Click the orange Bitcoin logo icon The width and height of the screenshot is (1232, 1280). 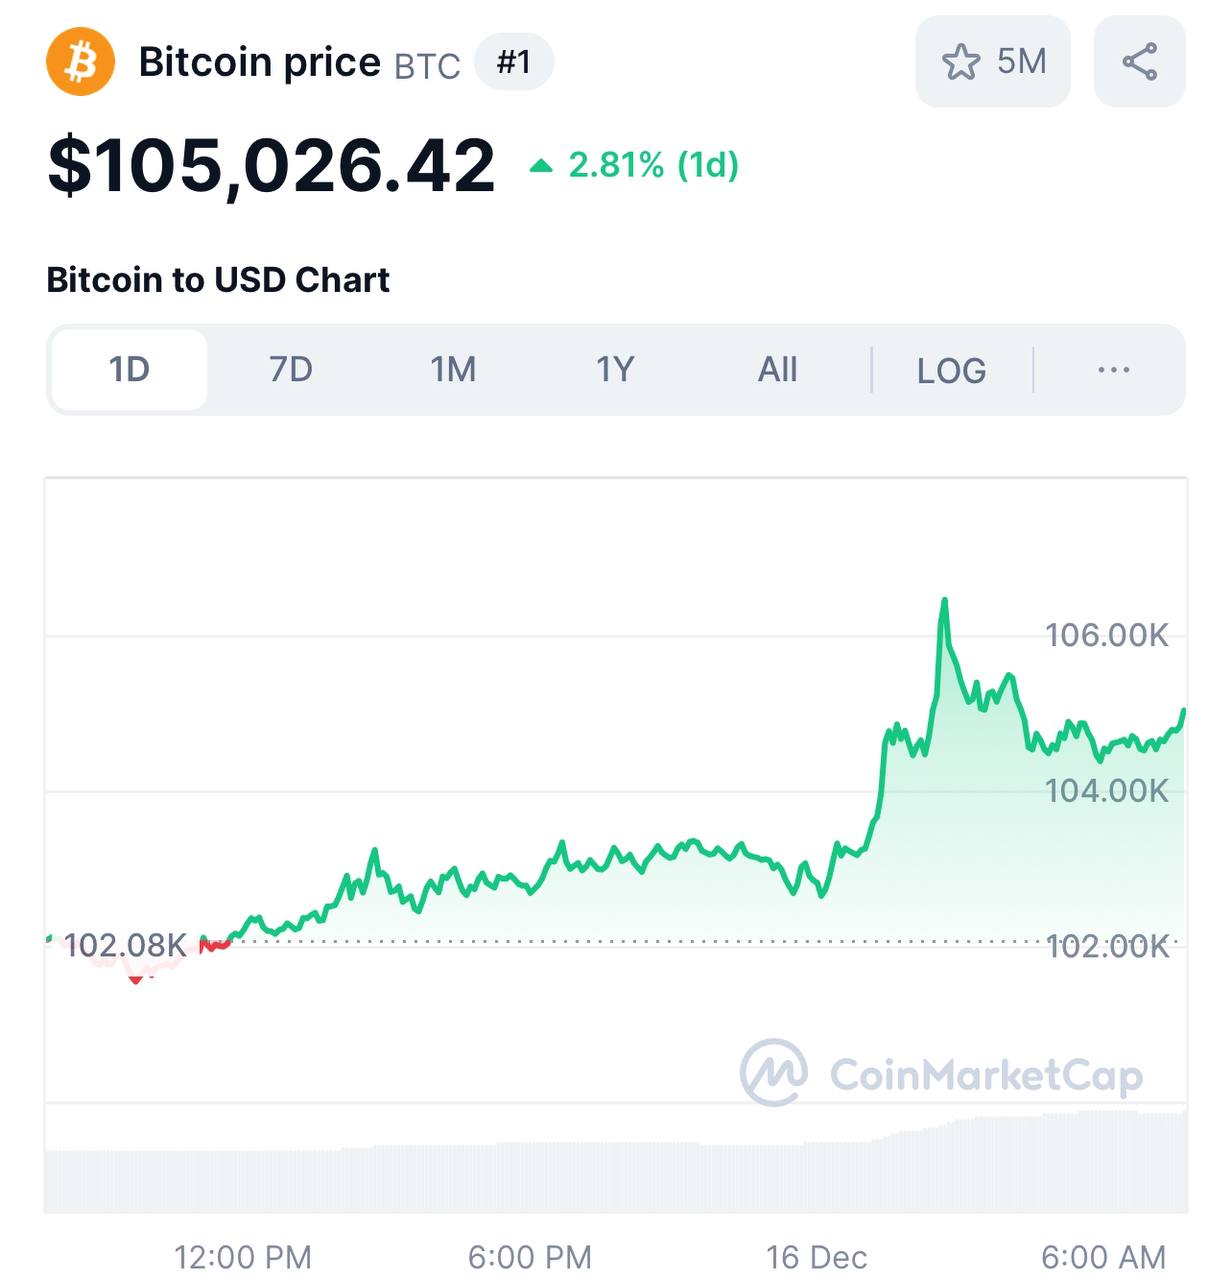[81, 62]
